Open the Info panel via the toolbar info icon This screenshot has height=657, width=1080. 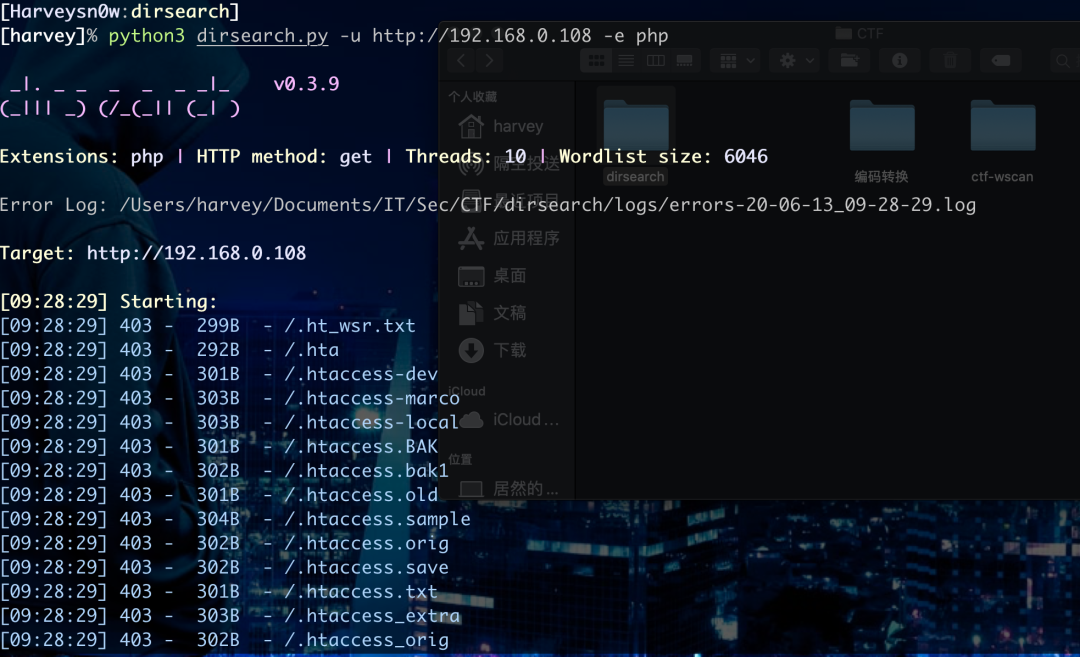pyautogui.click(x=899, y=60)
